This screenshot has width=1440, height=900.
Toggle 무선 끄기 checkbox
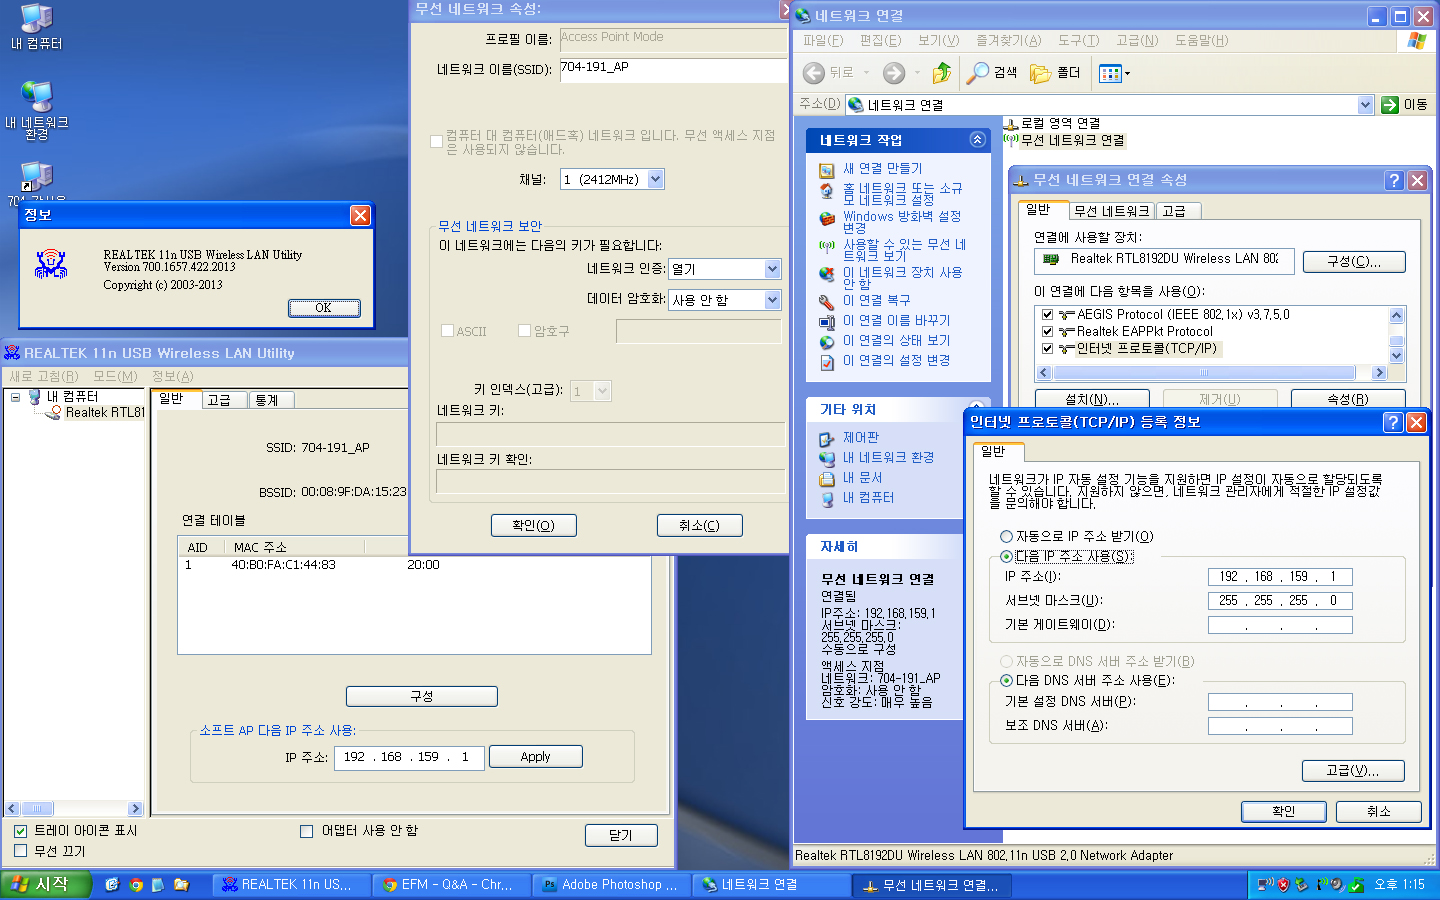[20, 851]
